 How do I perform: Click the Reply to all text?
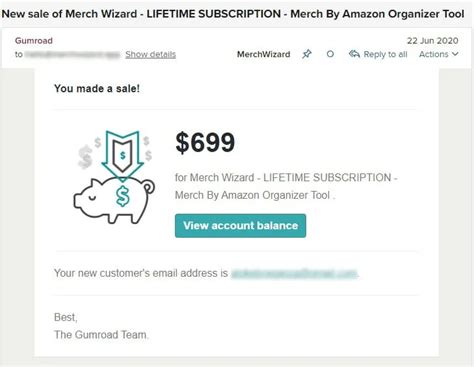click(385, 54)
